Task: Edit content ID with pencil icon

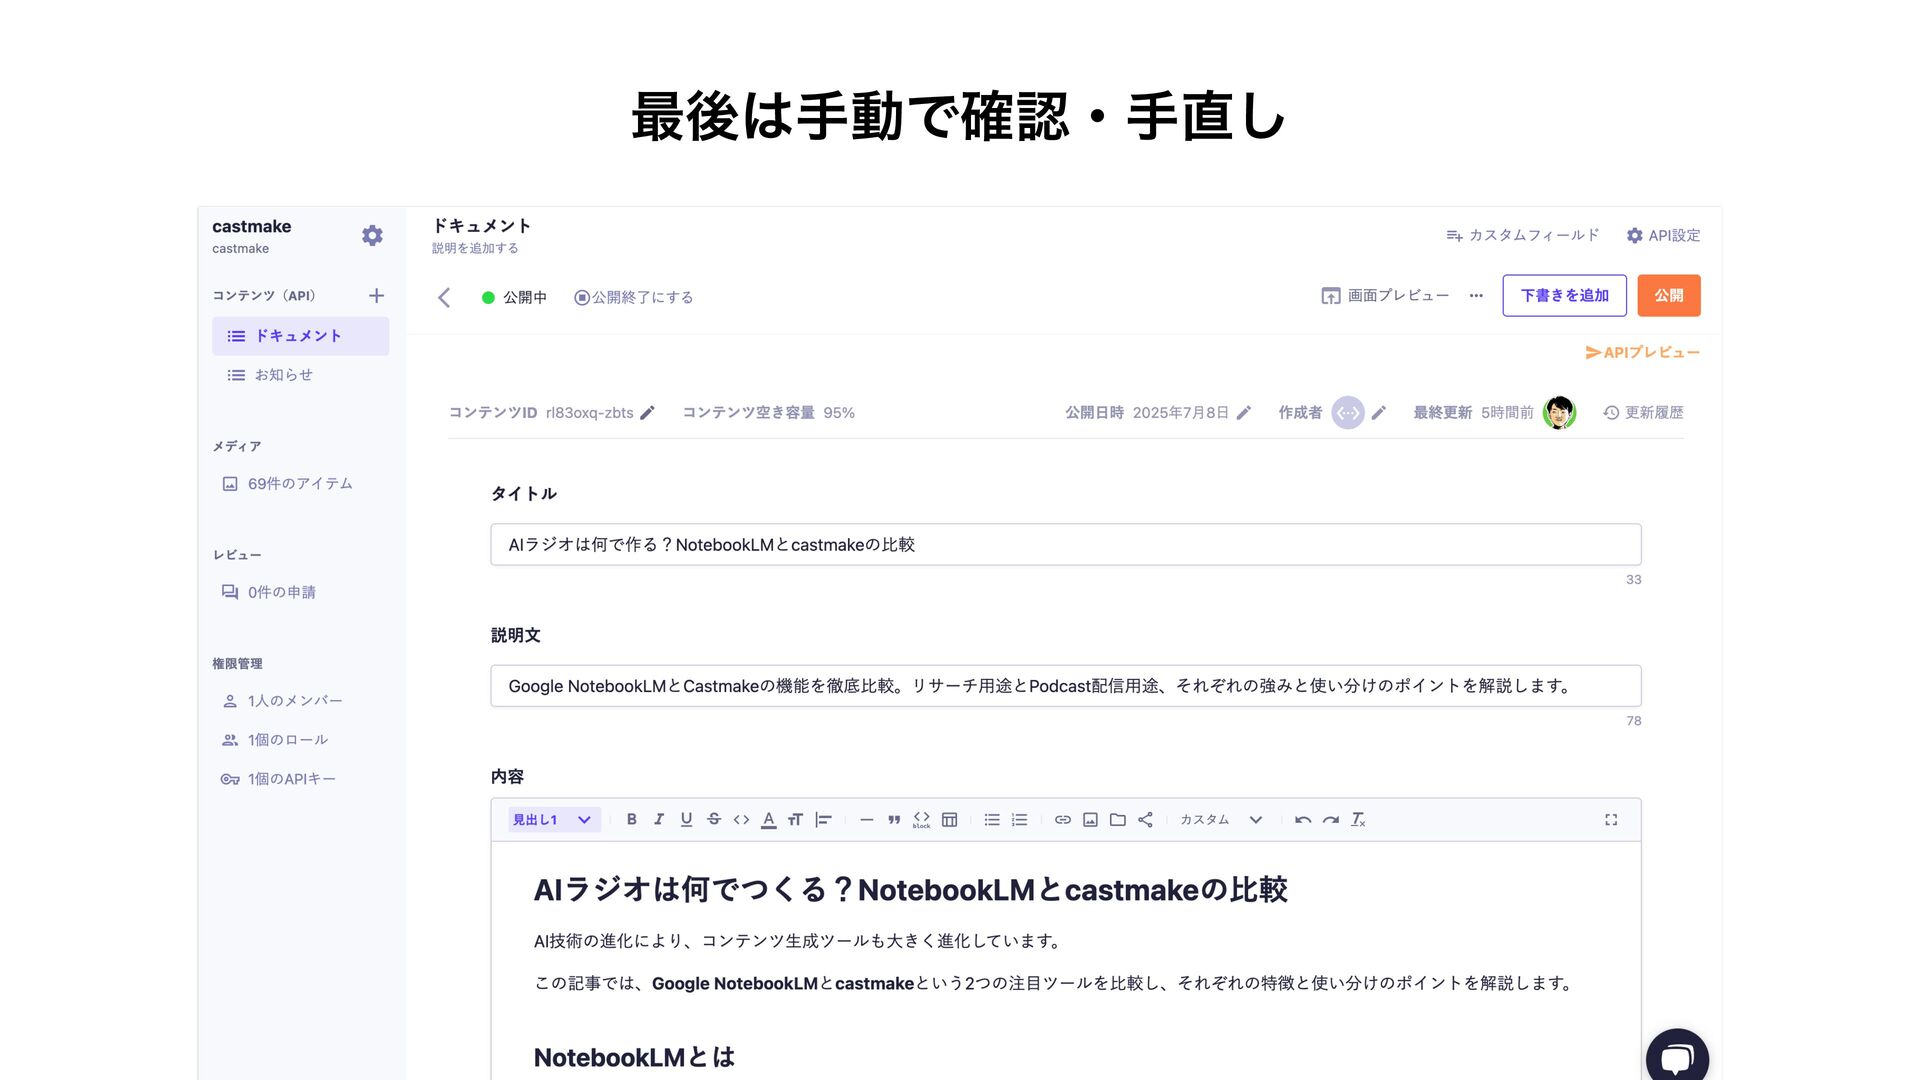Action: tap(647, 413)
